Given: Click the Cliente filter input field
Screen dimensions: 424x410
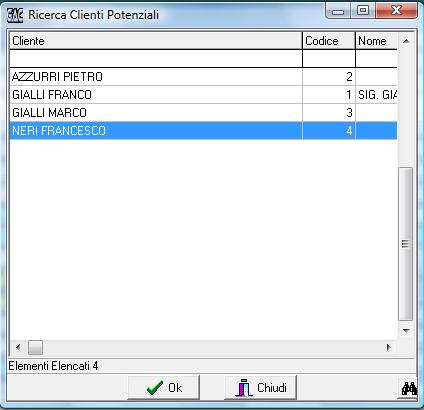Looking at the screenshot, I should click(x=156, y=59).
